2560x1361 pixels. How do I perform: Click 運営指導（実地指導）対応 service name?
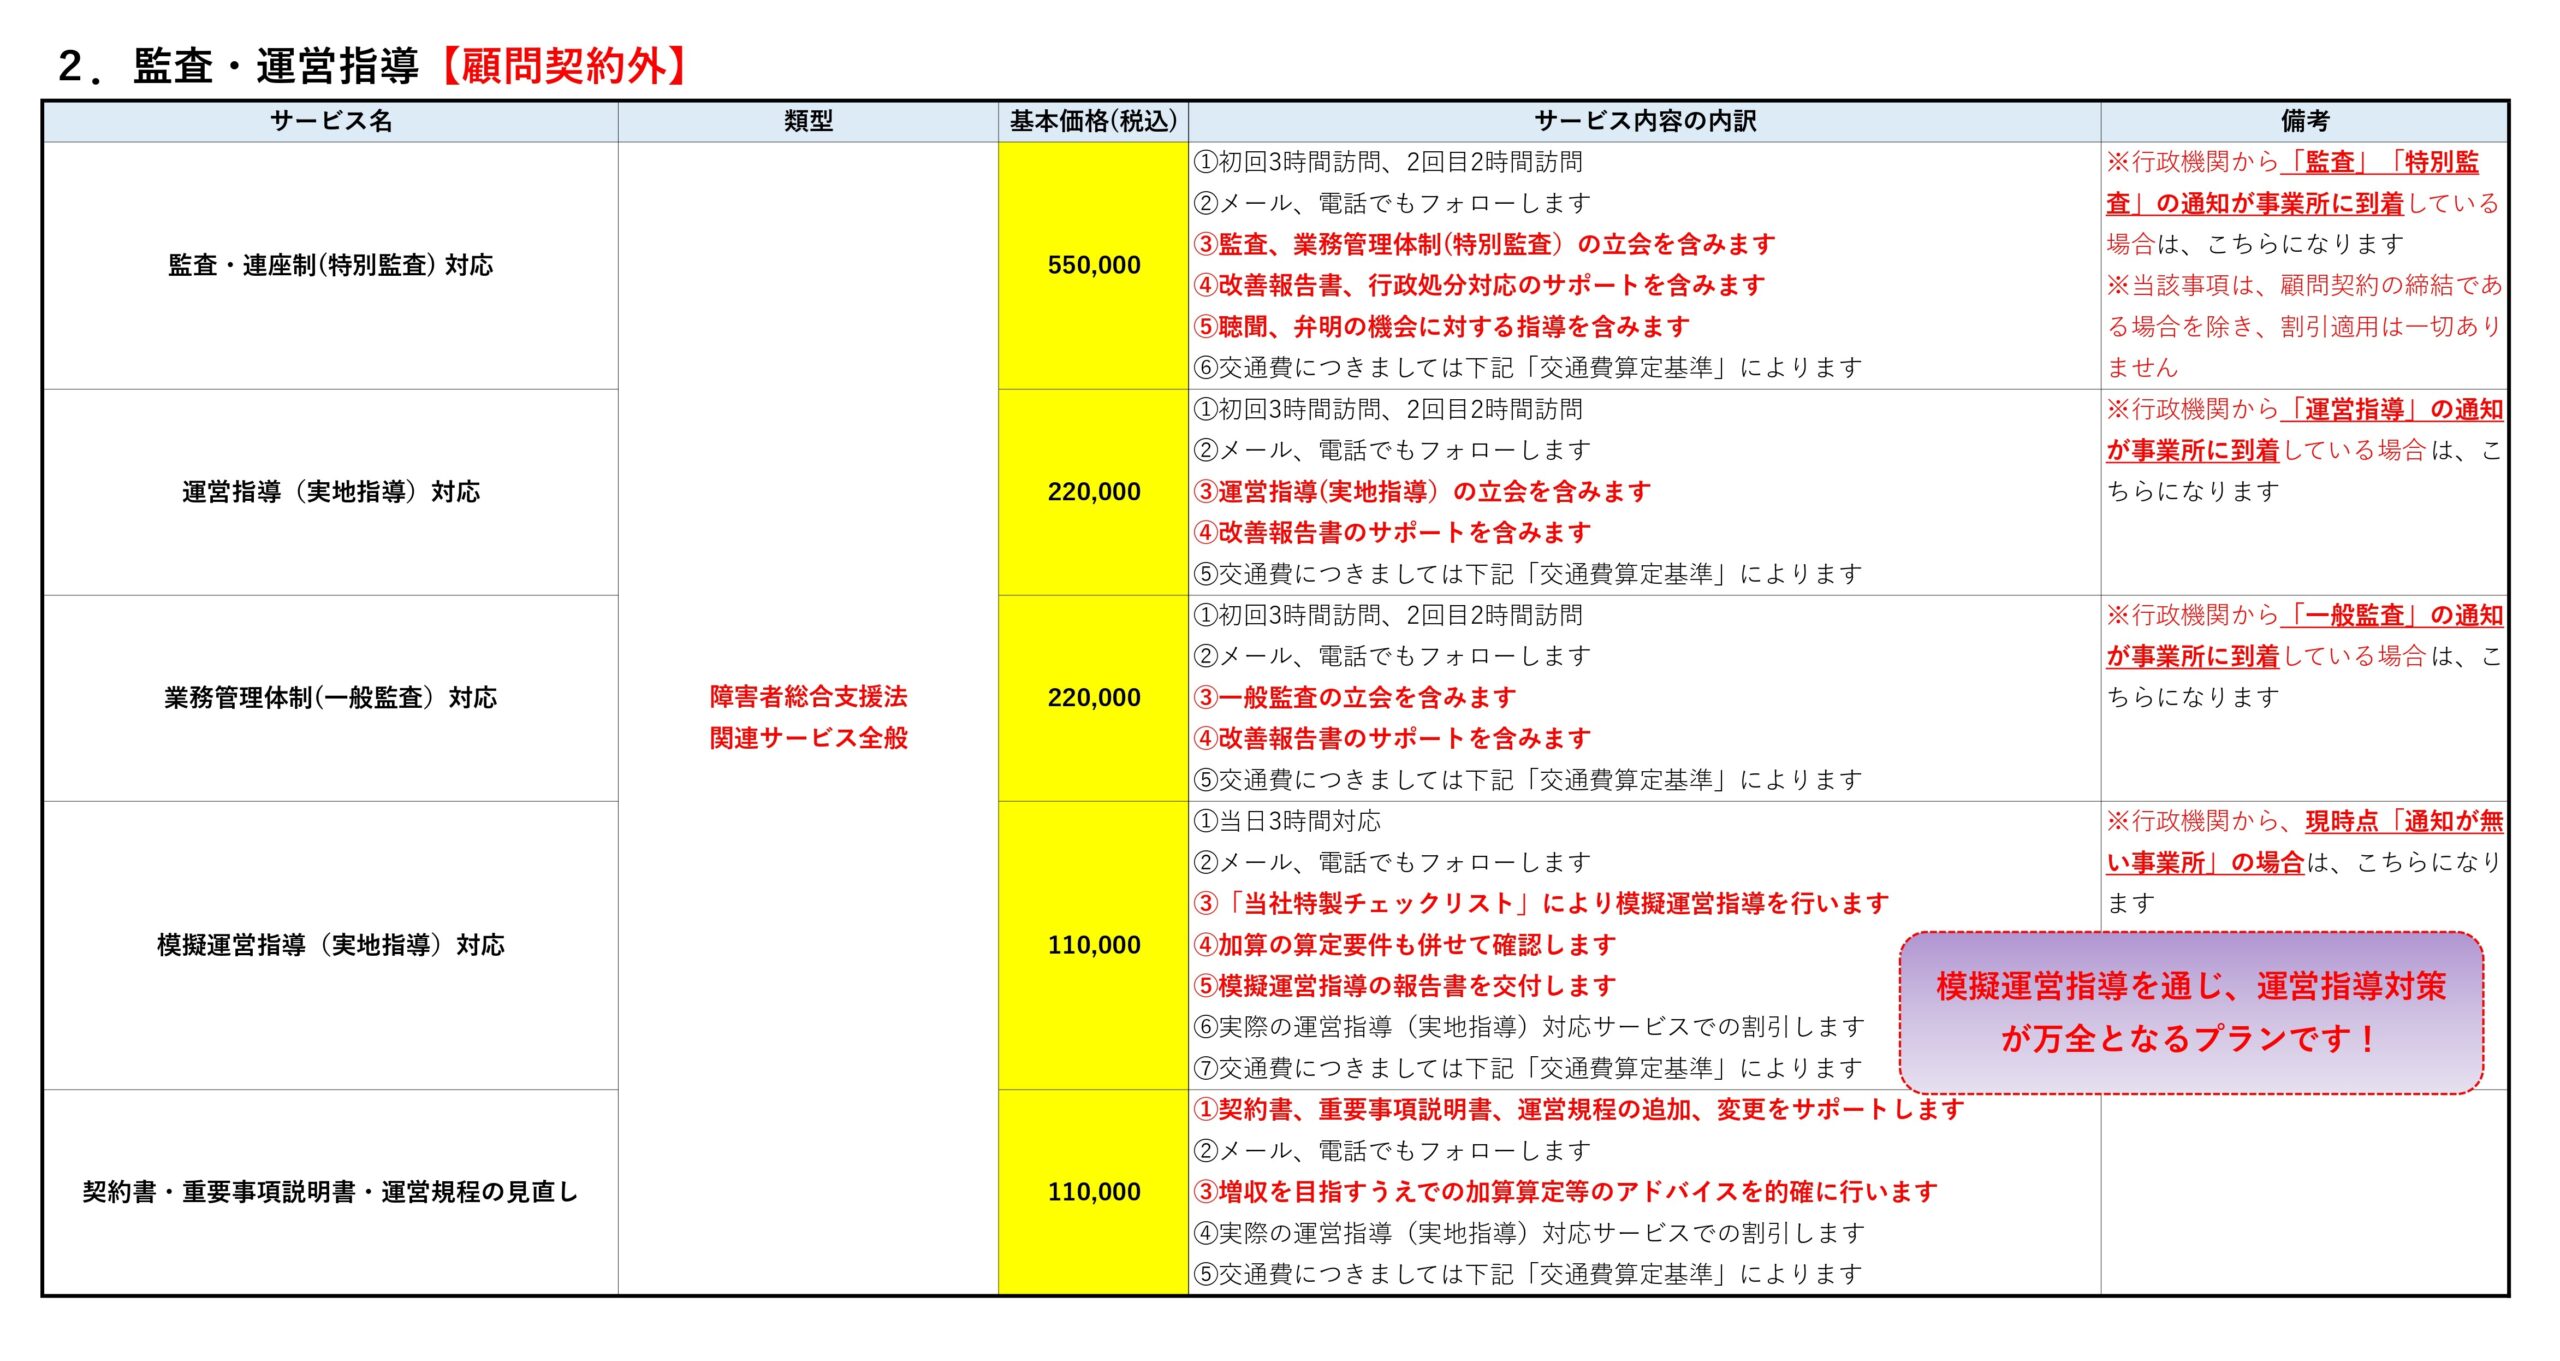(x=330, y=492)
